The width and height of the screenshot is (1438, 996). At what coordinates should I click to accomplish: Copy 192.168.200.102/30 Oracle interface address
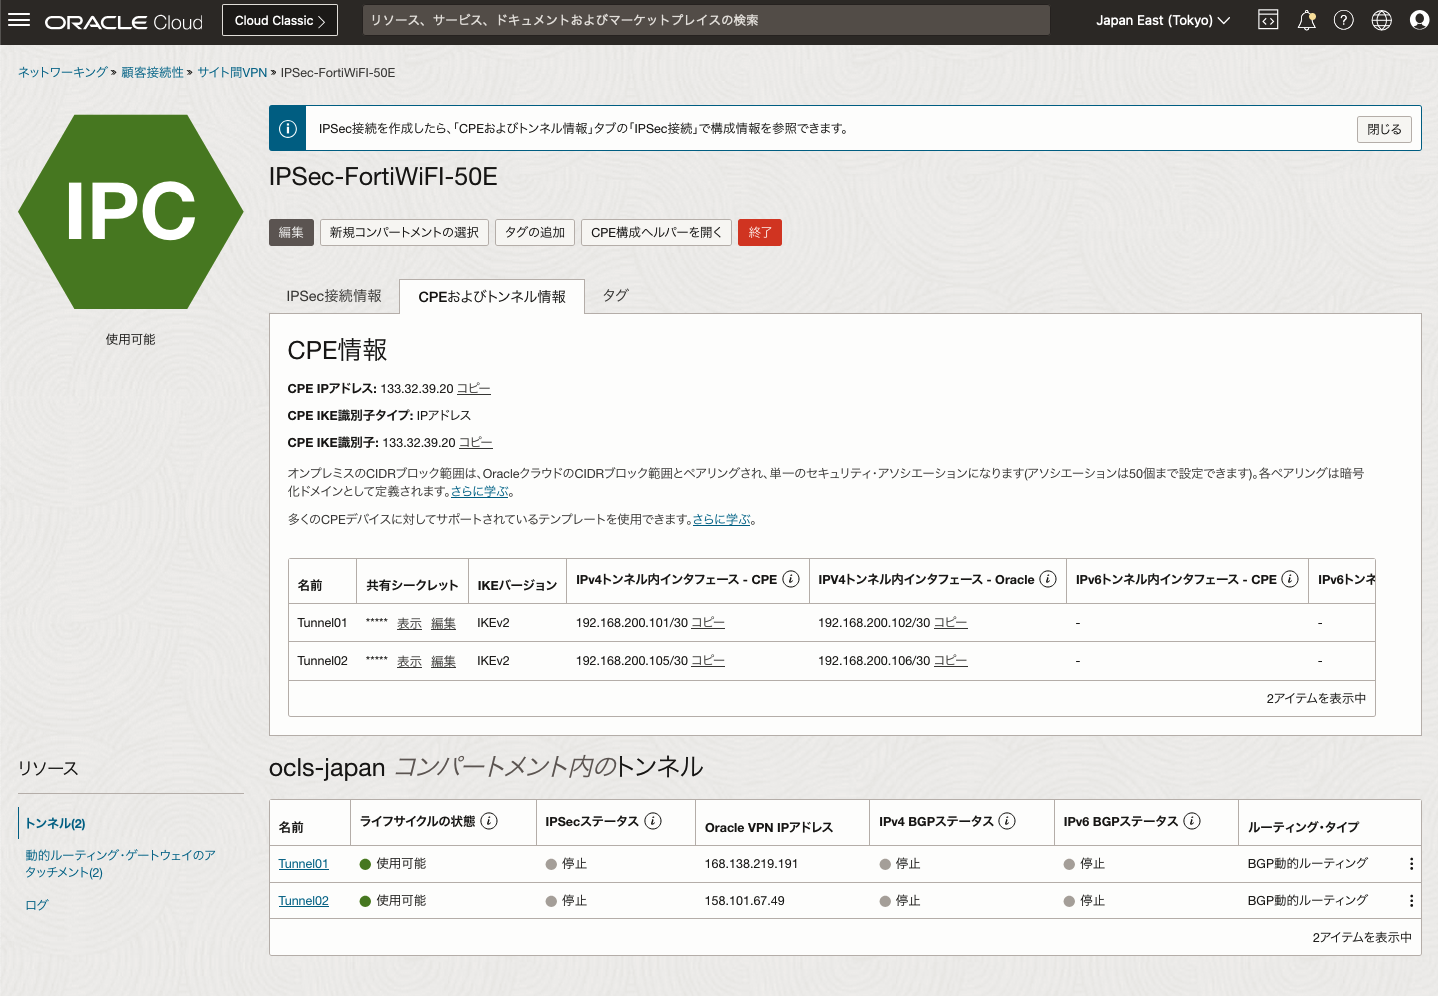click(951, 623)
